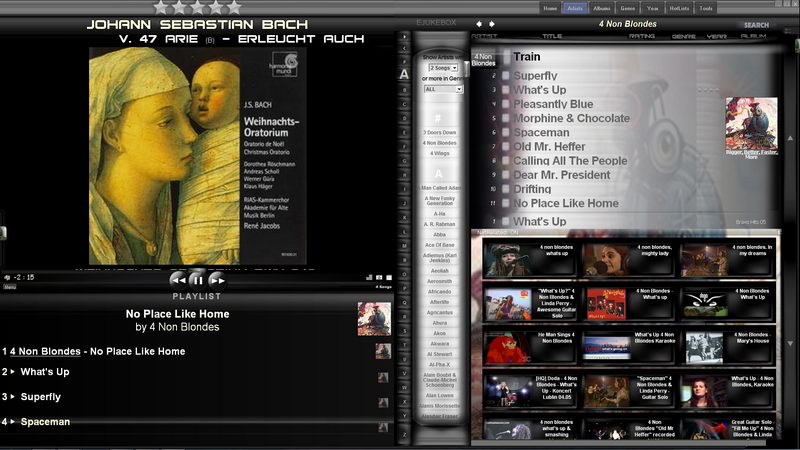
Task: Click the scroll-down arrow right of video list
Action: [790, 344]
